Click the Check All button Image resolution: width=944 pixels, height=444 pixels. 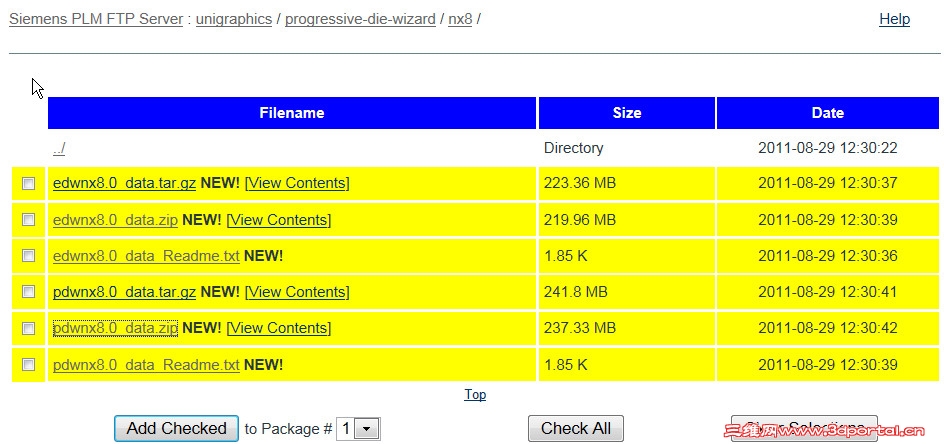tap(575, 428)
